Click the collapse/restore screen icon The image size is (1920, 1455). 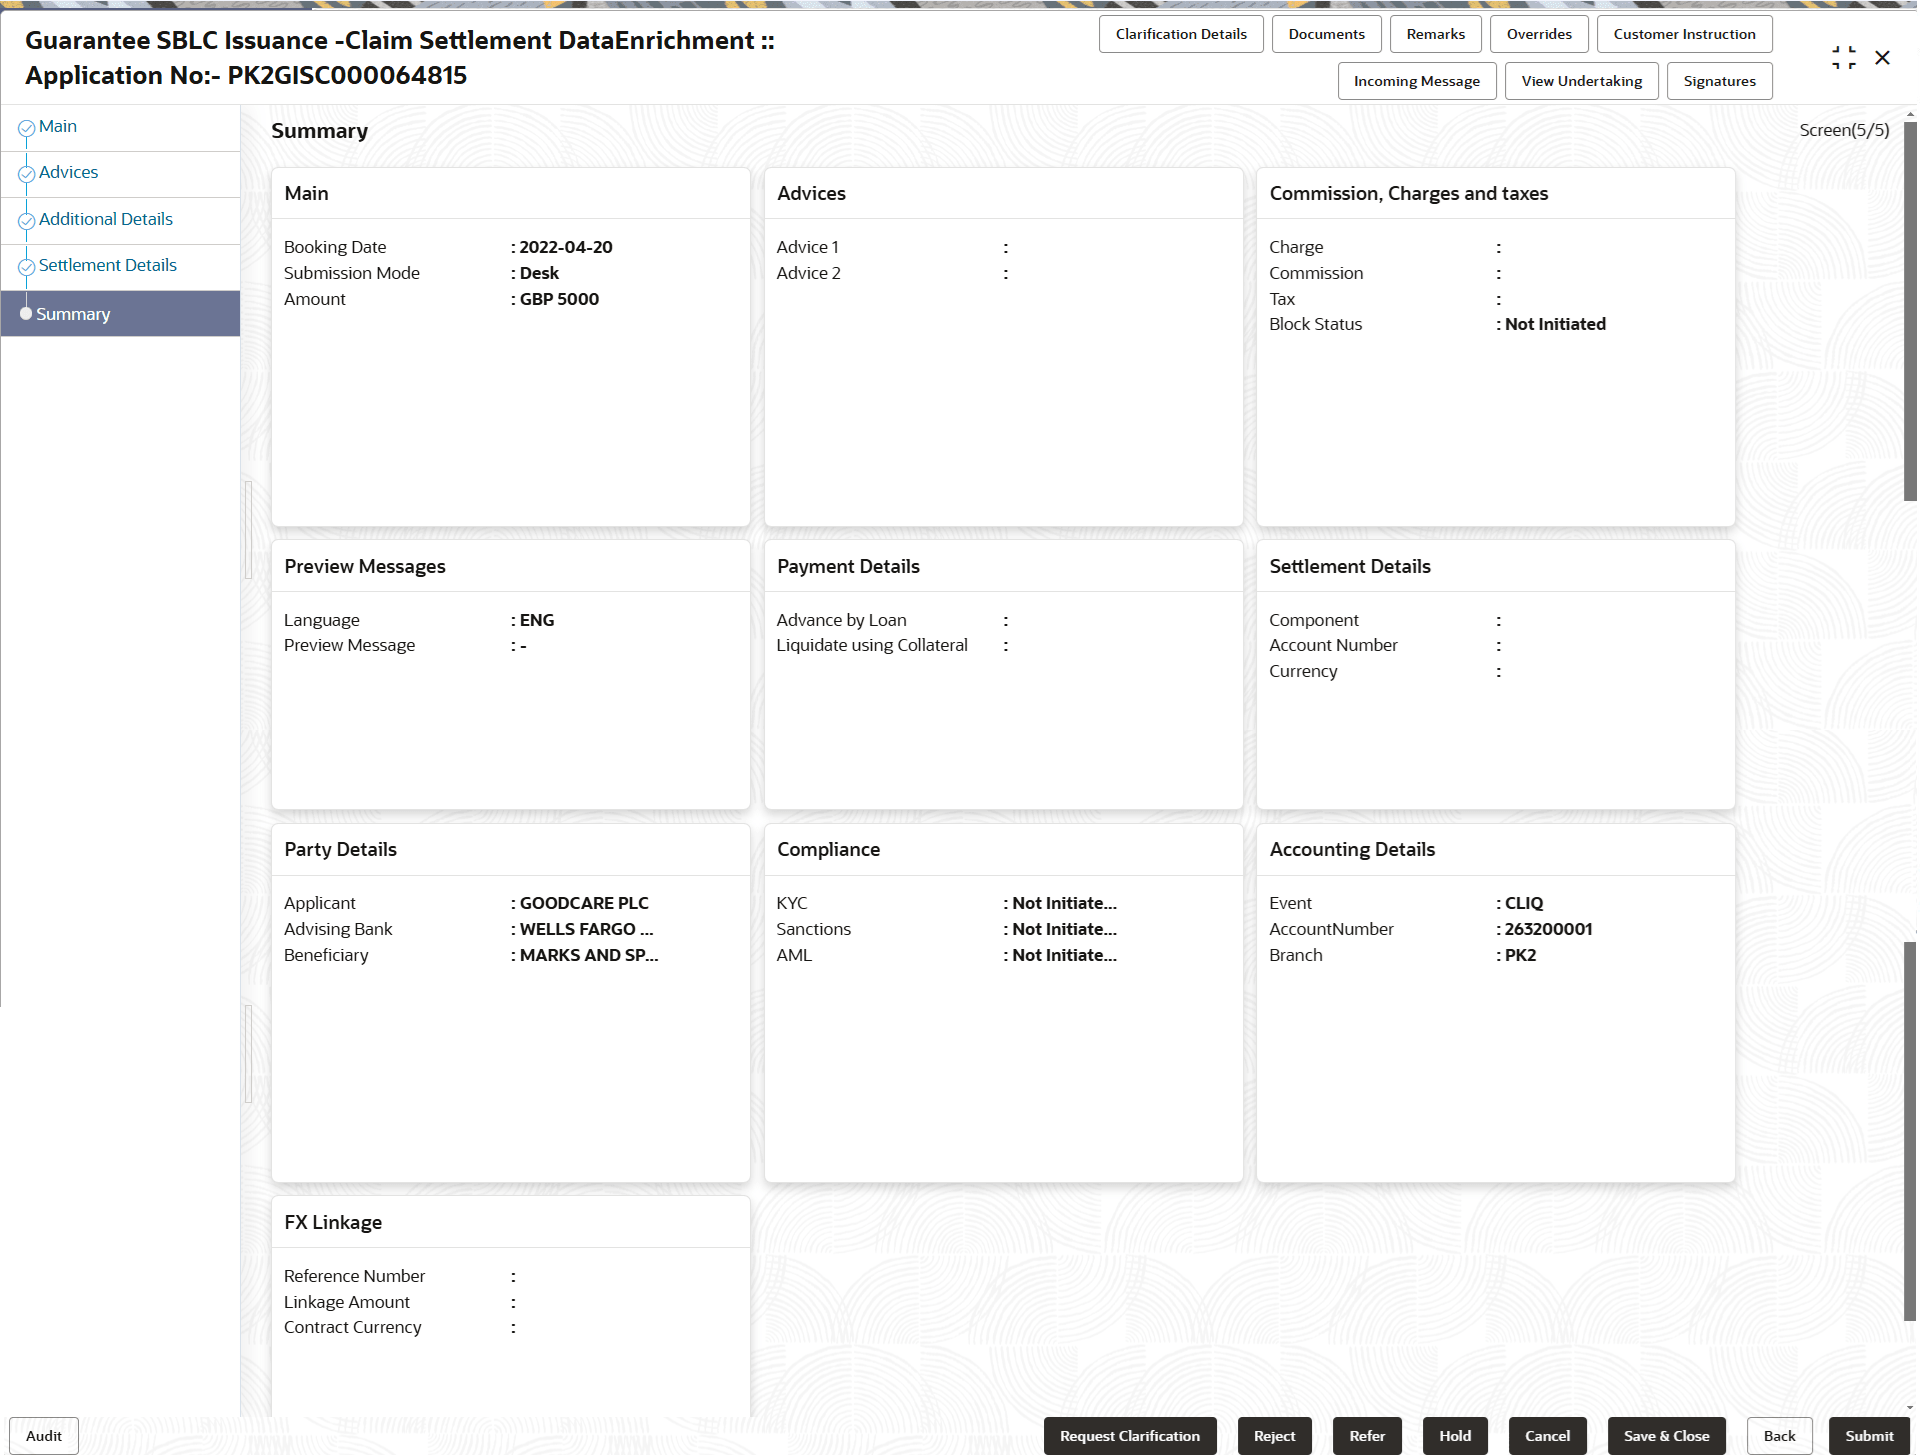point(1843,58)
